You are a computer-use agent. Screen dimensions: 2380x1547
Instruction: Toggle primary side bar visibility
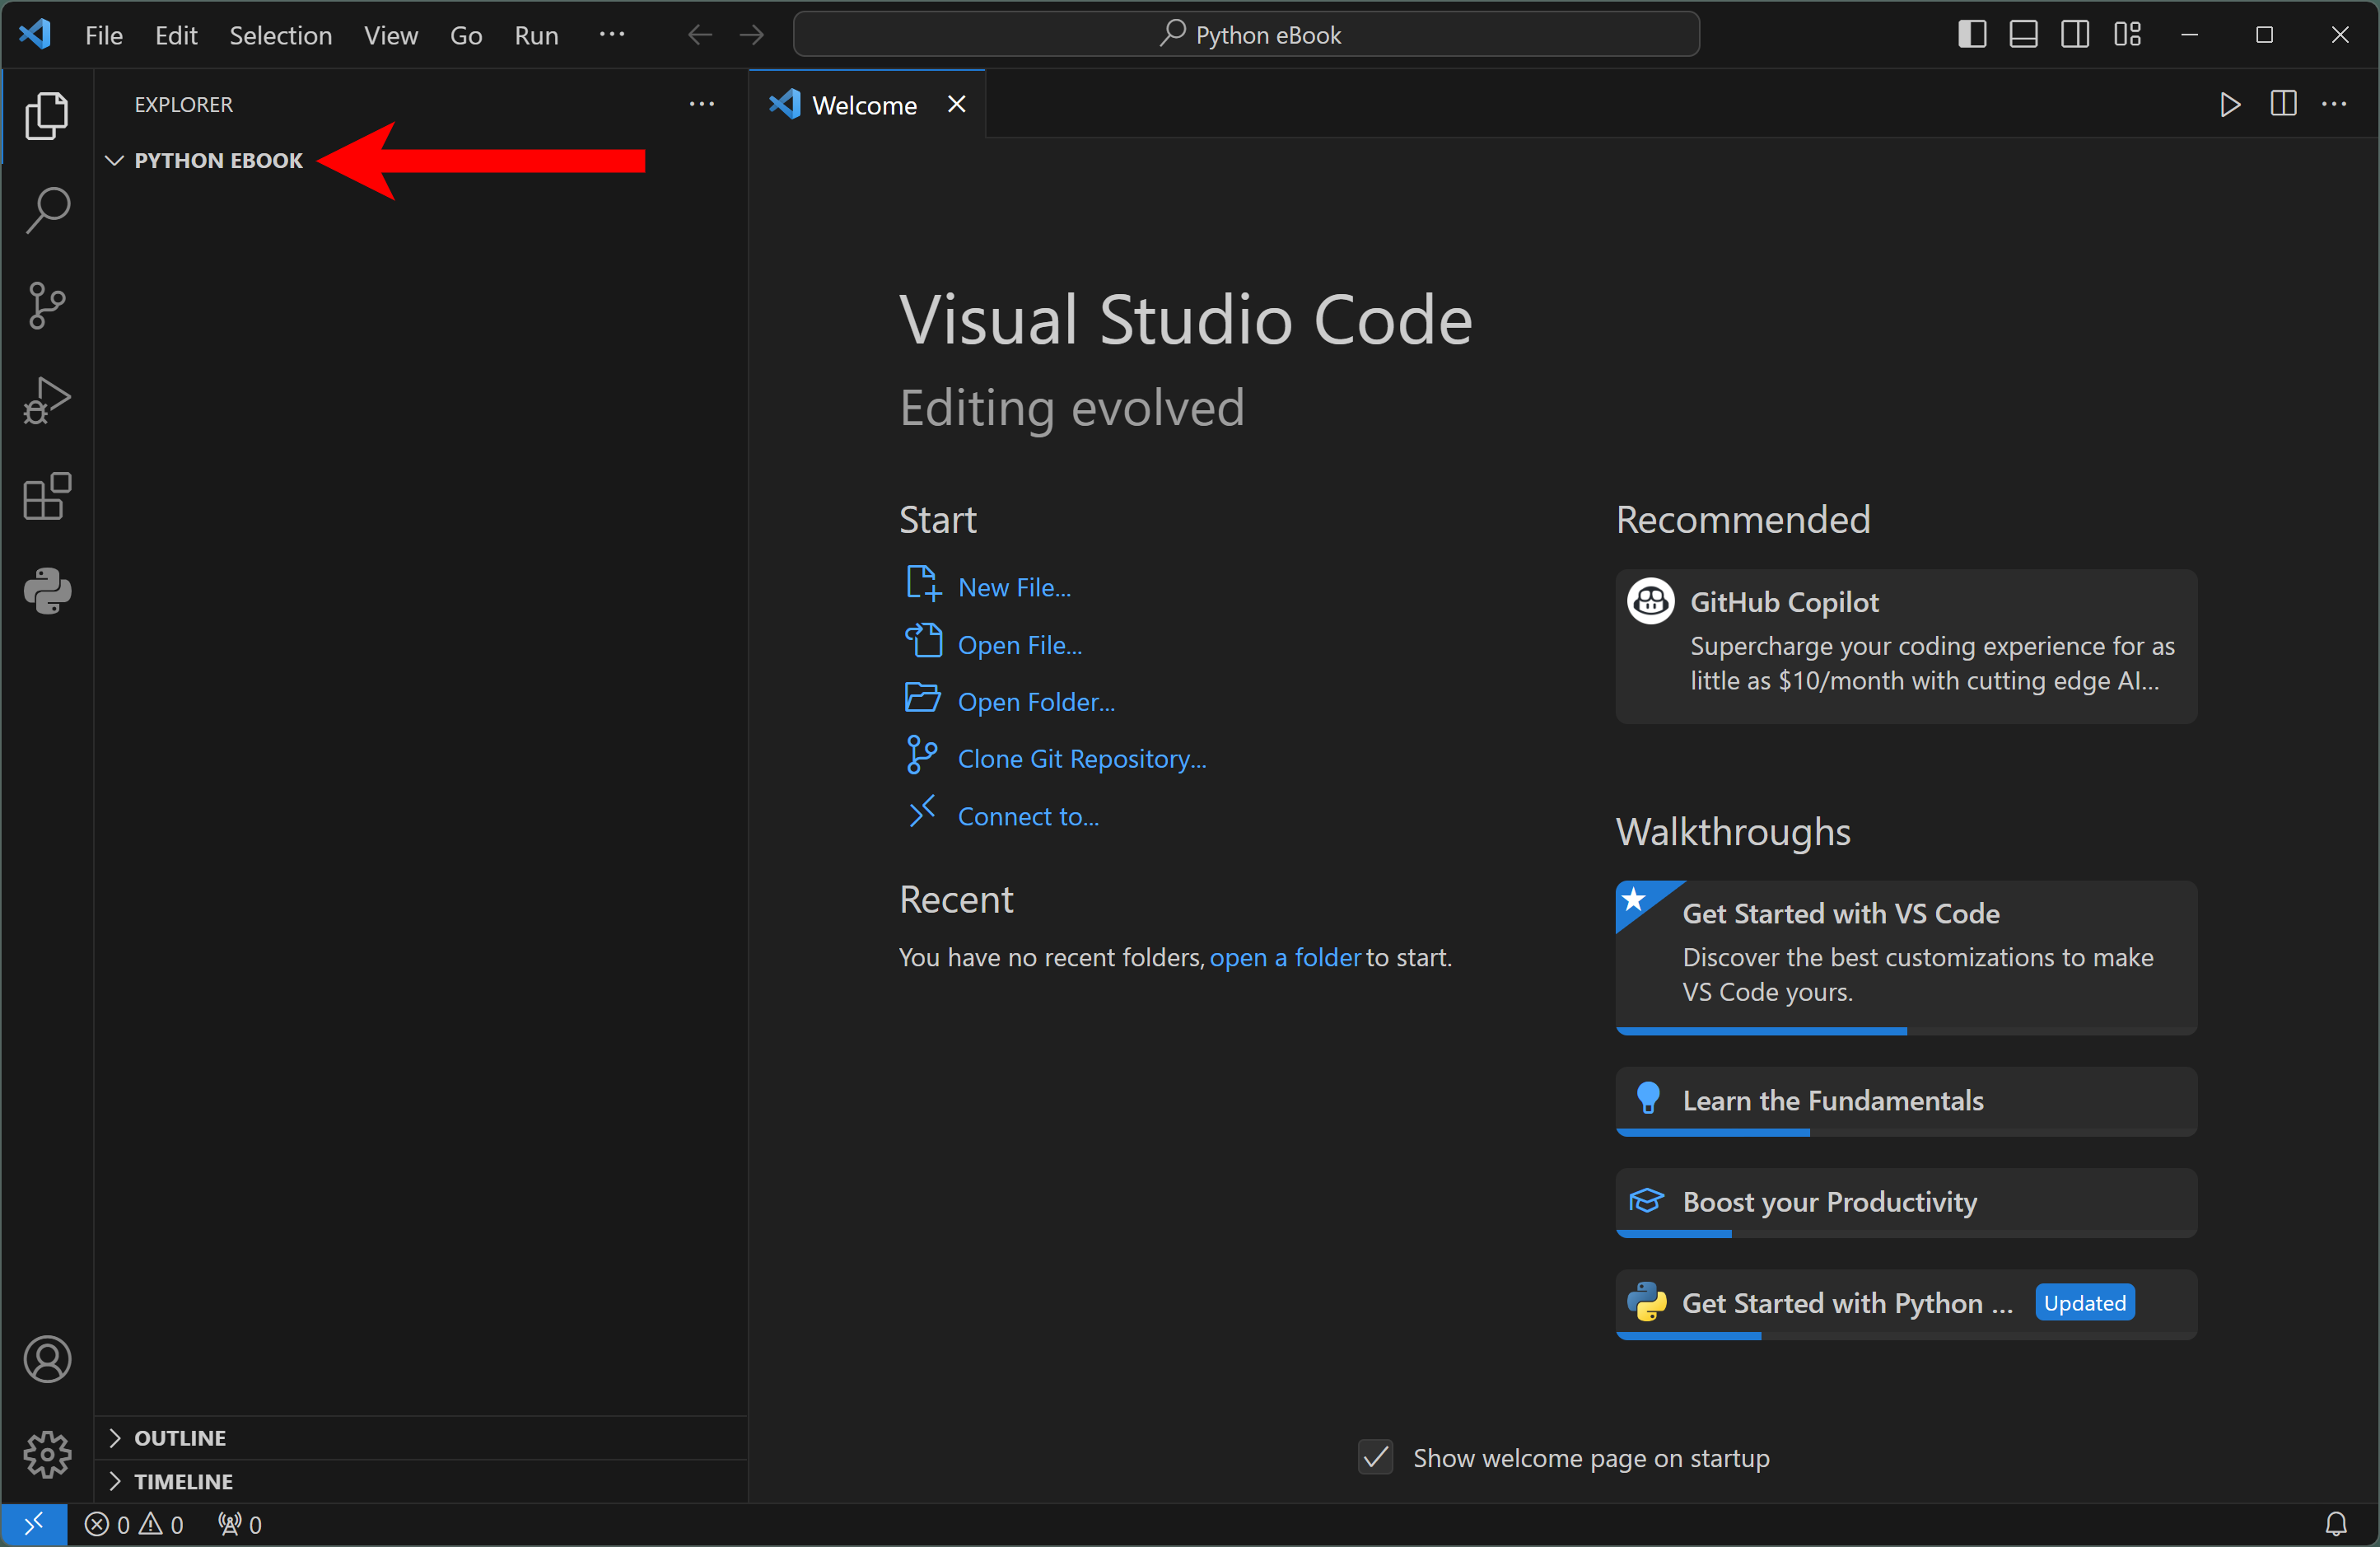(x=1972, y=35)
